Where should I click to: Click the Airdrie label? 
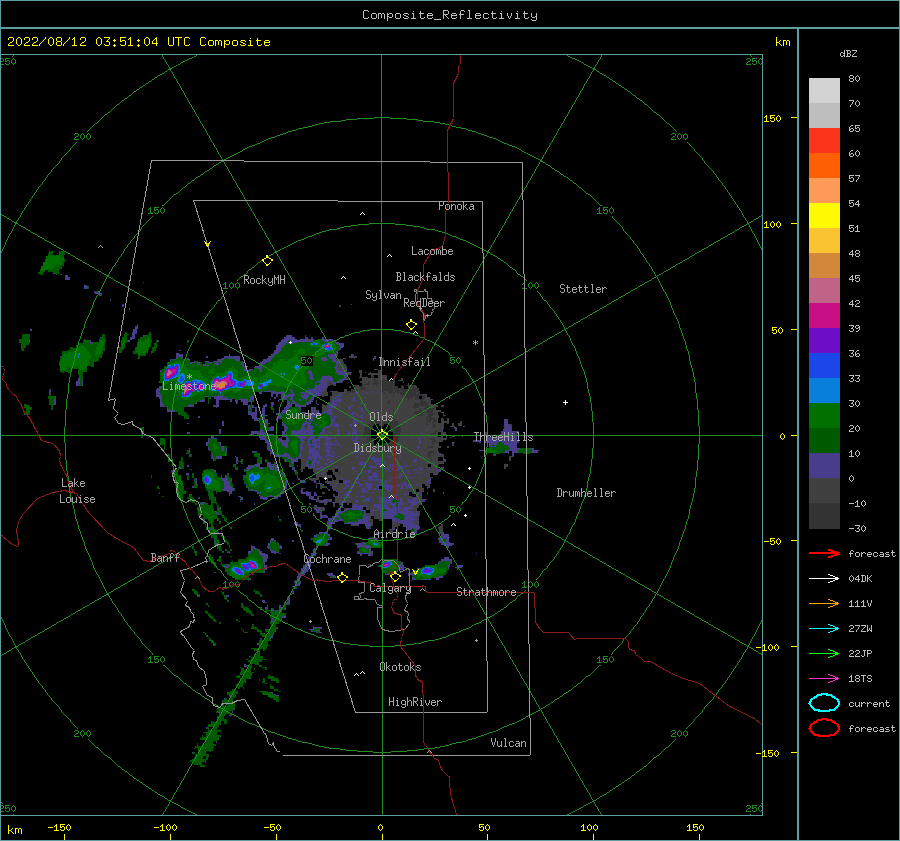[394, 534]
